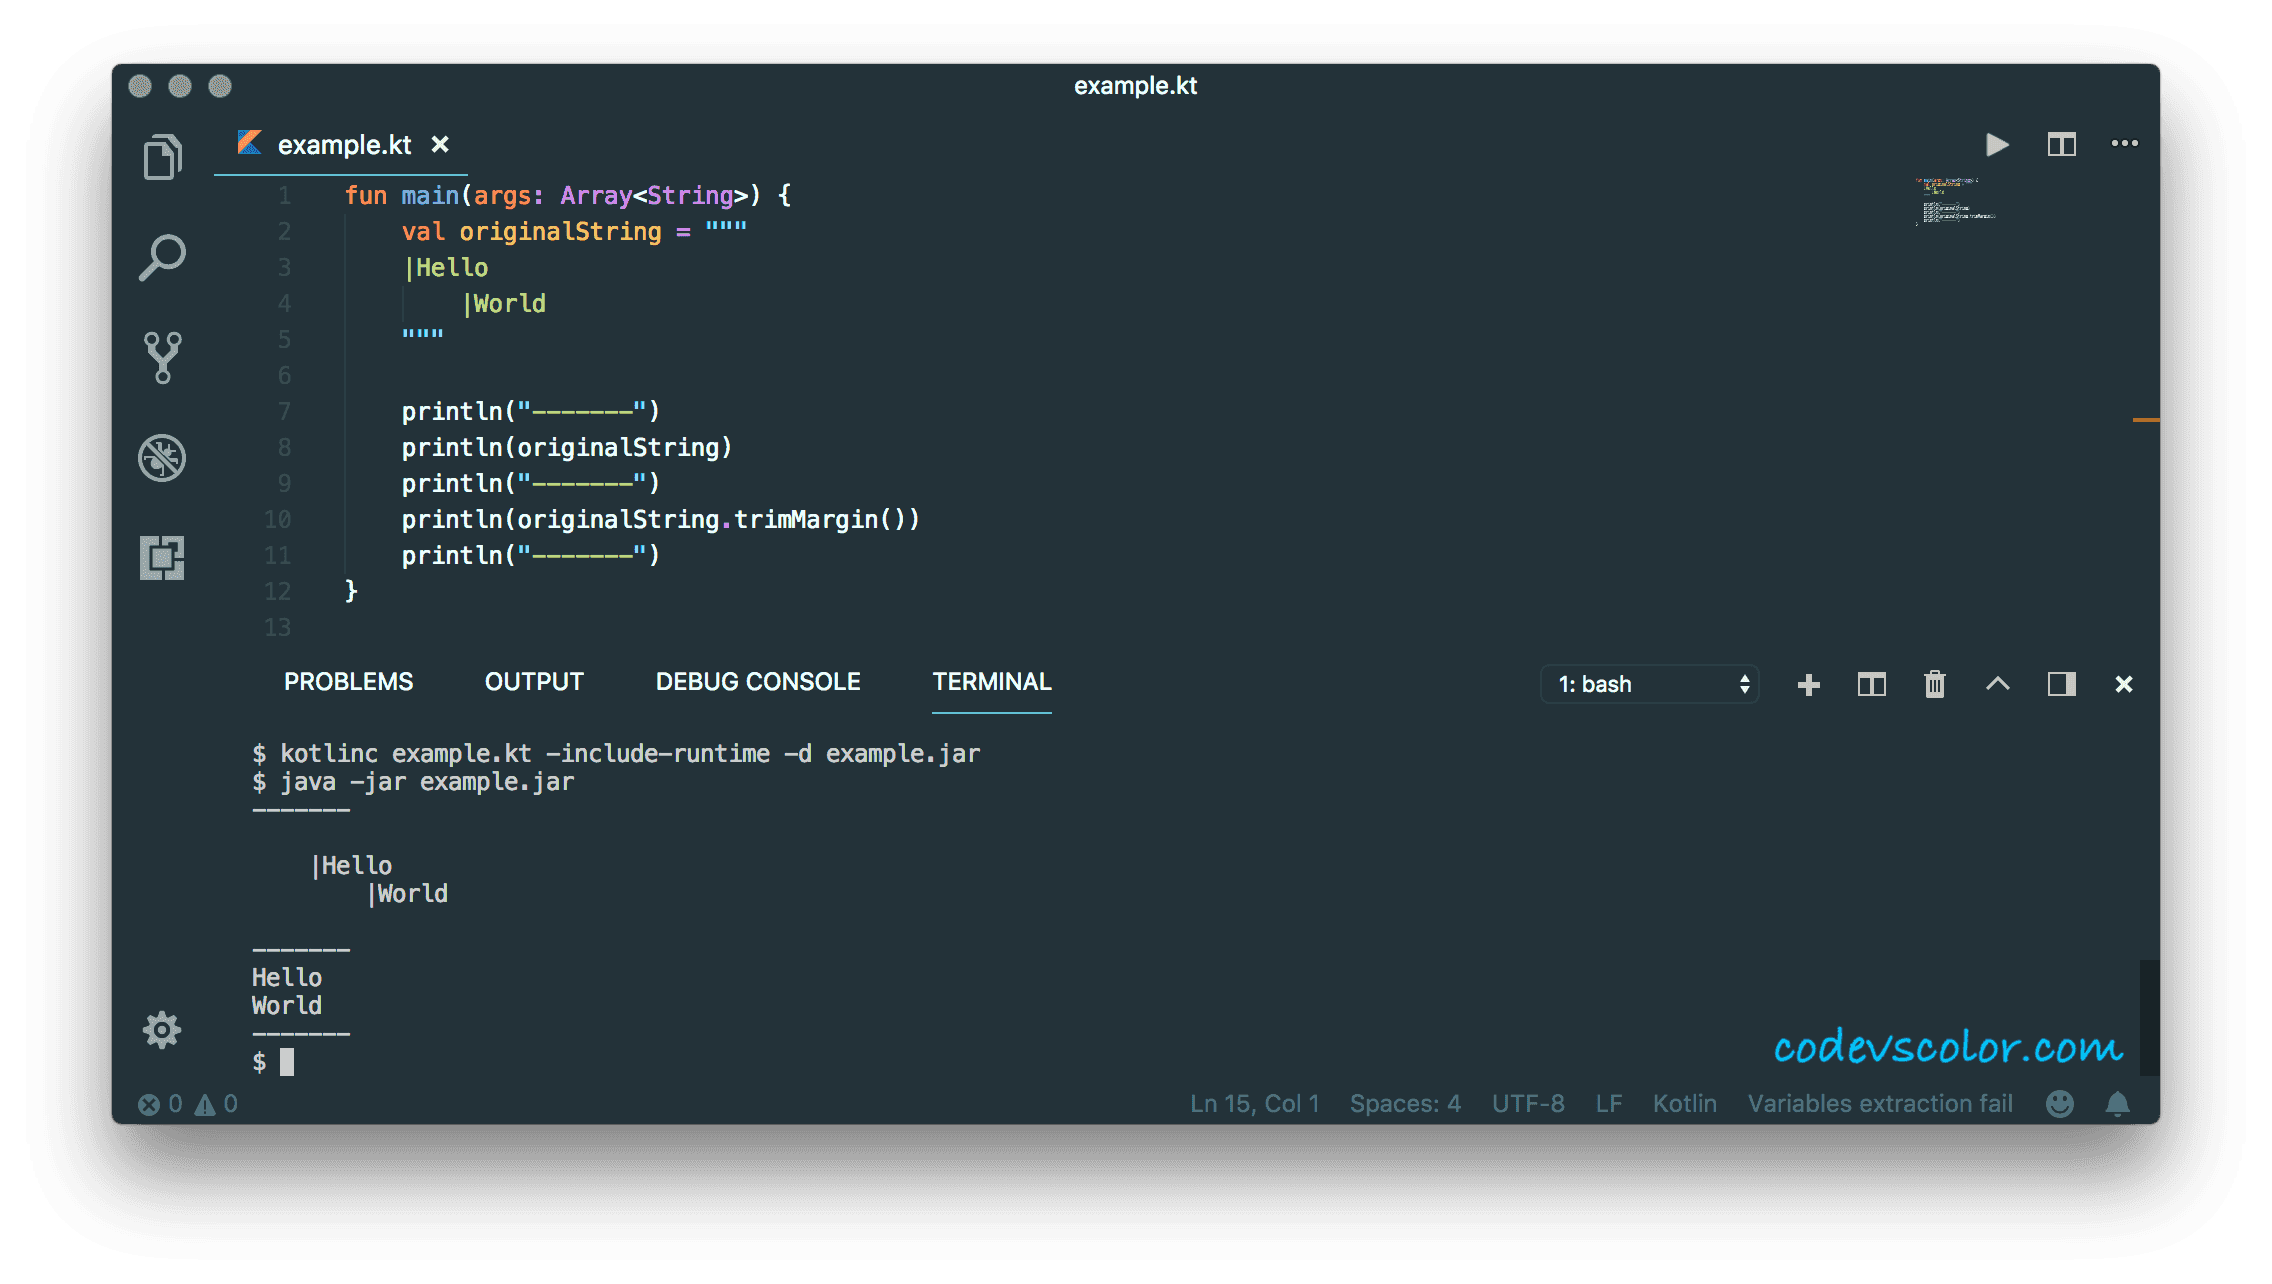This screenshot has width=2272, height=1284.
Task: Click the errors and warnings status counter
Action: [x=188, y=1103]
